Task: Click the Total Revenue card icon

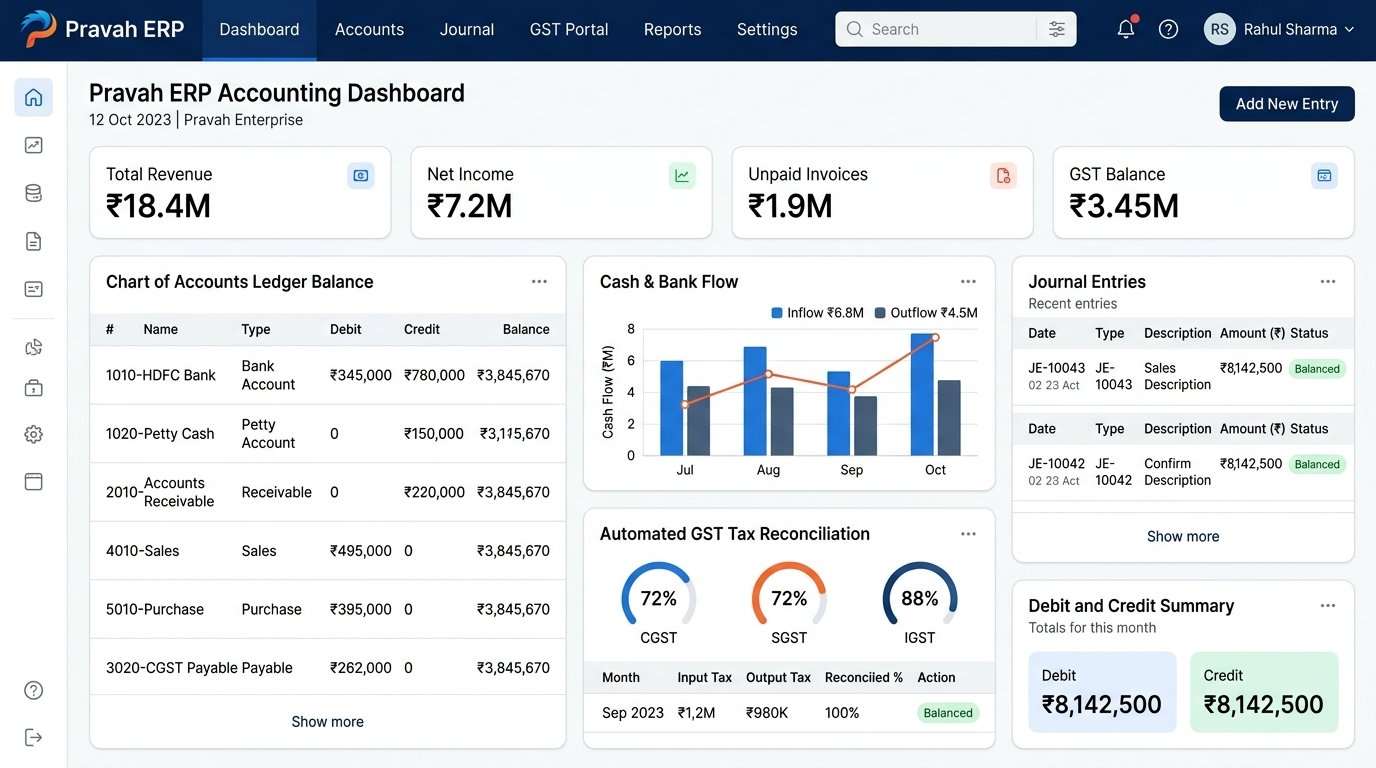Action: (361, 176)
